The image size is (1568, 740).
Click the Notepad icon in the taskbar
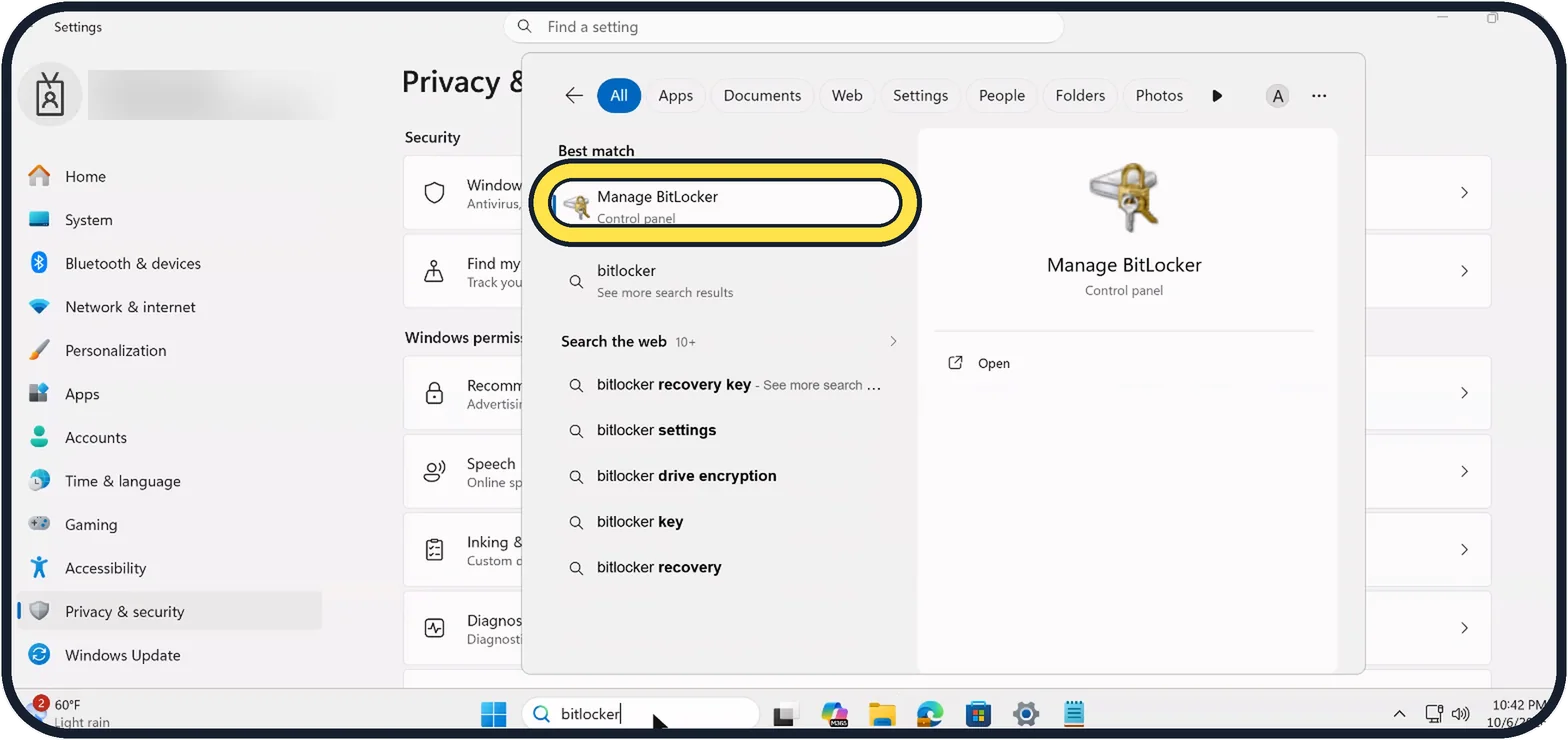[1074, 714]
